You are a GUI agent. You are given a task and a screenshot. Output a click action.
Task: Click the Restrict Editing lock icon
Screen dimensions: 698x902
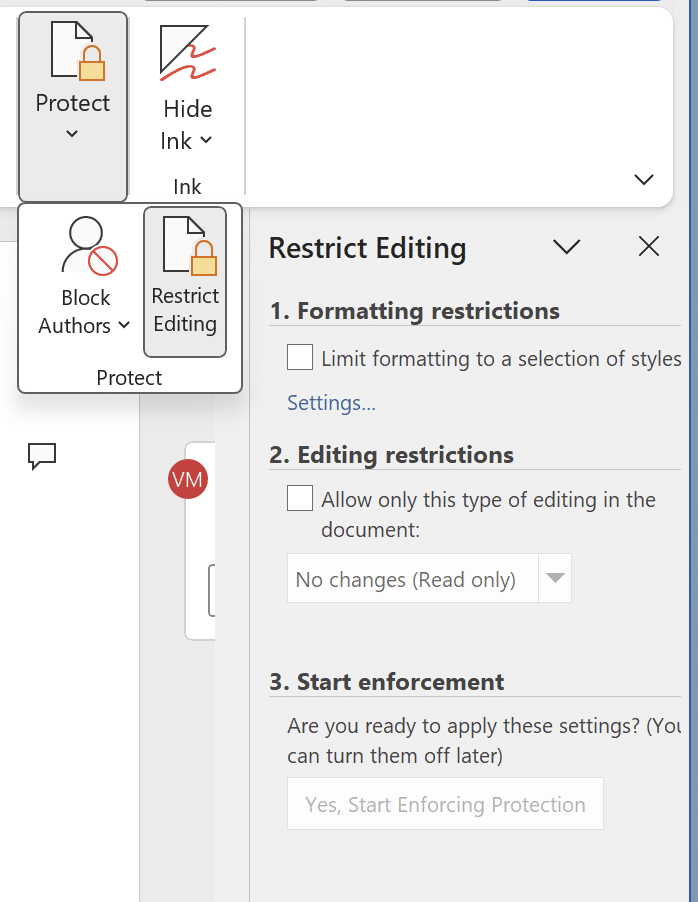[x=189, y=246]
